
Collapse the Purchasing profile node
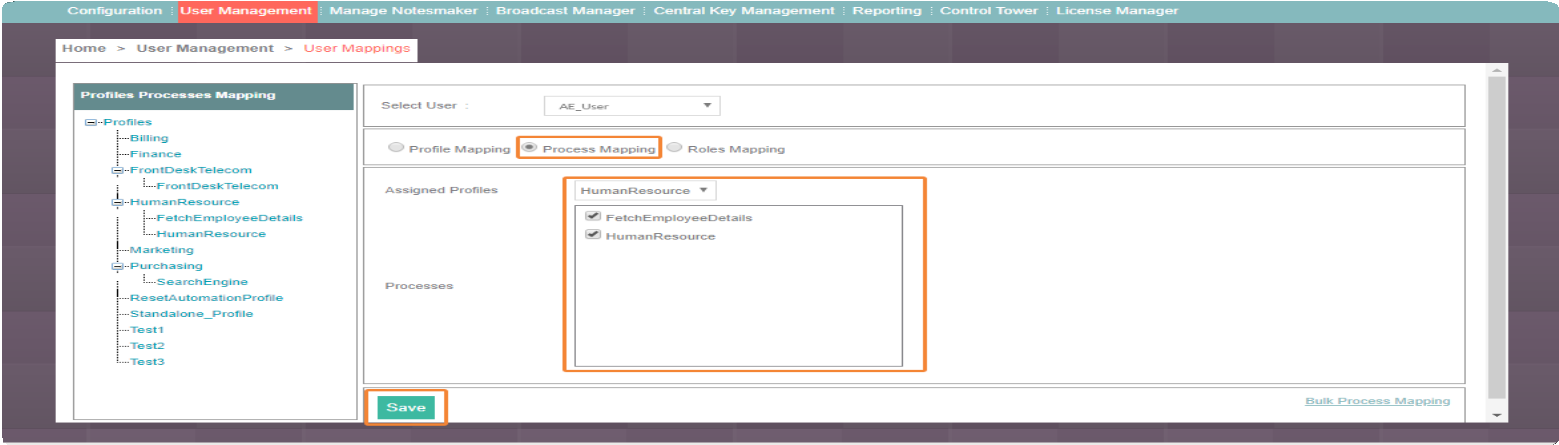tap(117, 266)
